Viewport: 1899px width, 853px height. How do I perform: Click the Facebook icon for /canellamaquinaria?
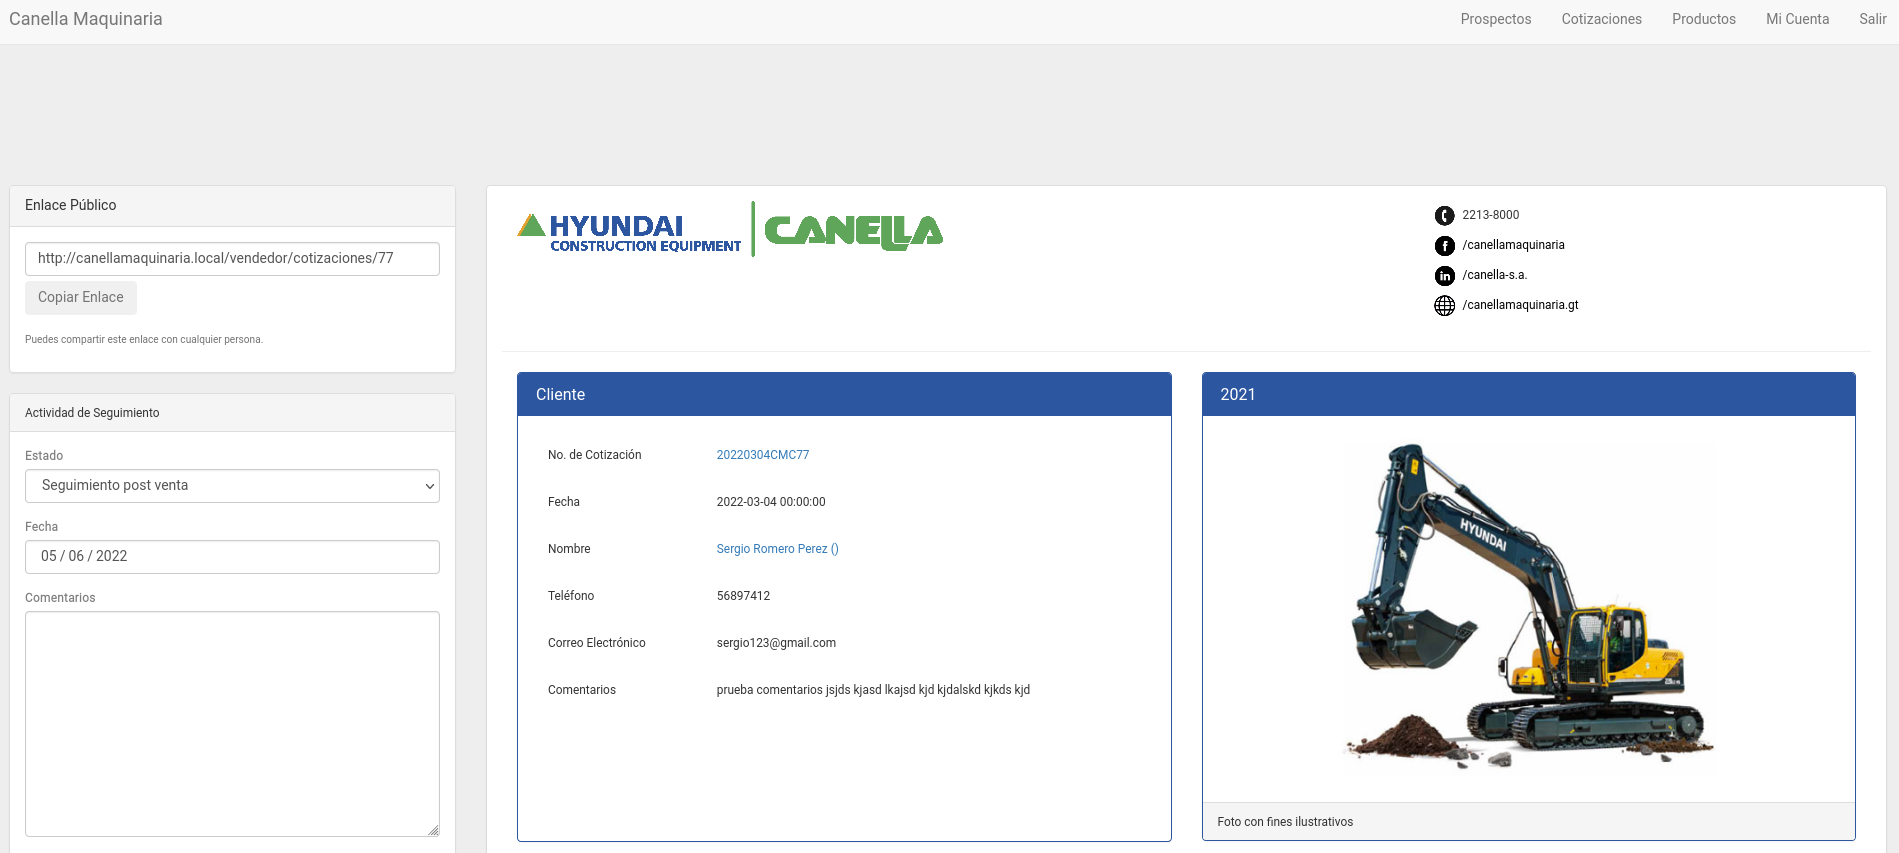click(1444, 246)
